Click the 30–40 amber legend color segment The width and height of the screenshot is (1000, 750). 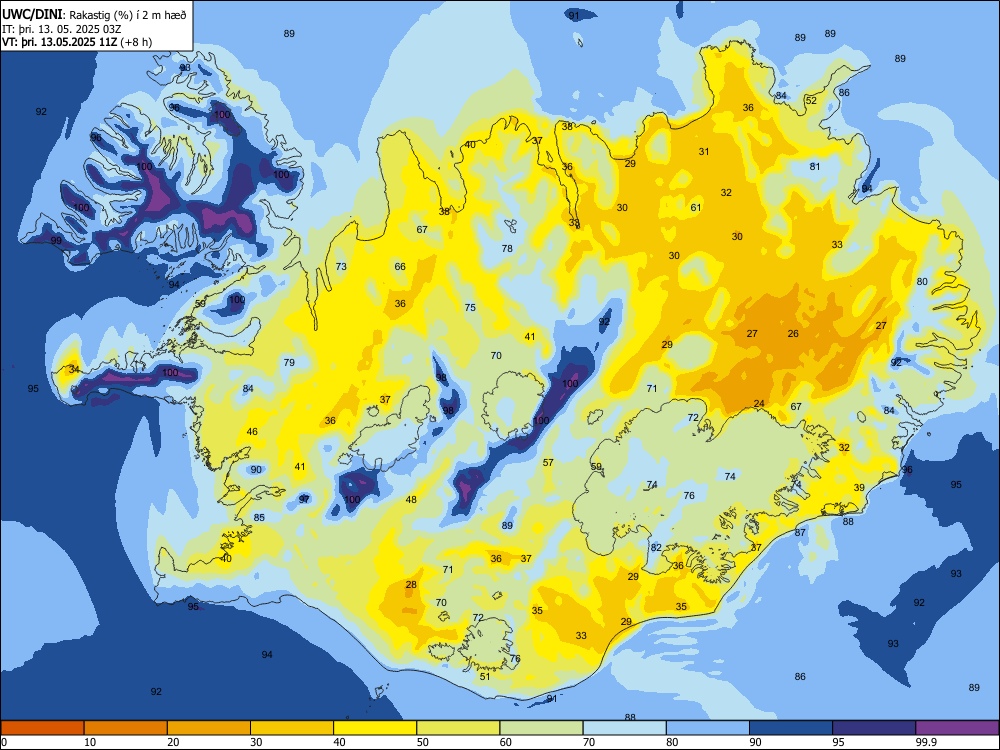click(292, 728)
